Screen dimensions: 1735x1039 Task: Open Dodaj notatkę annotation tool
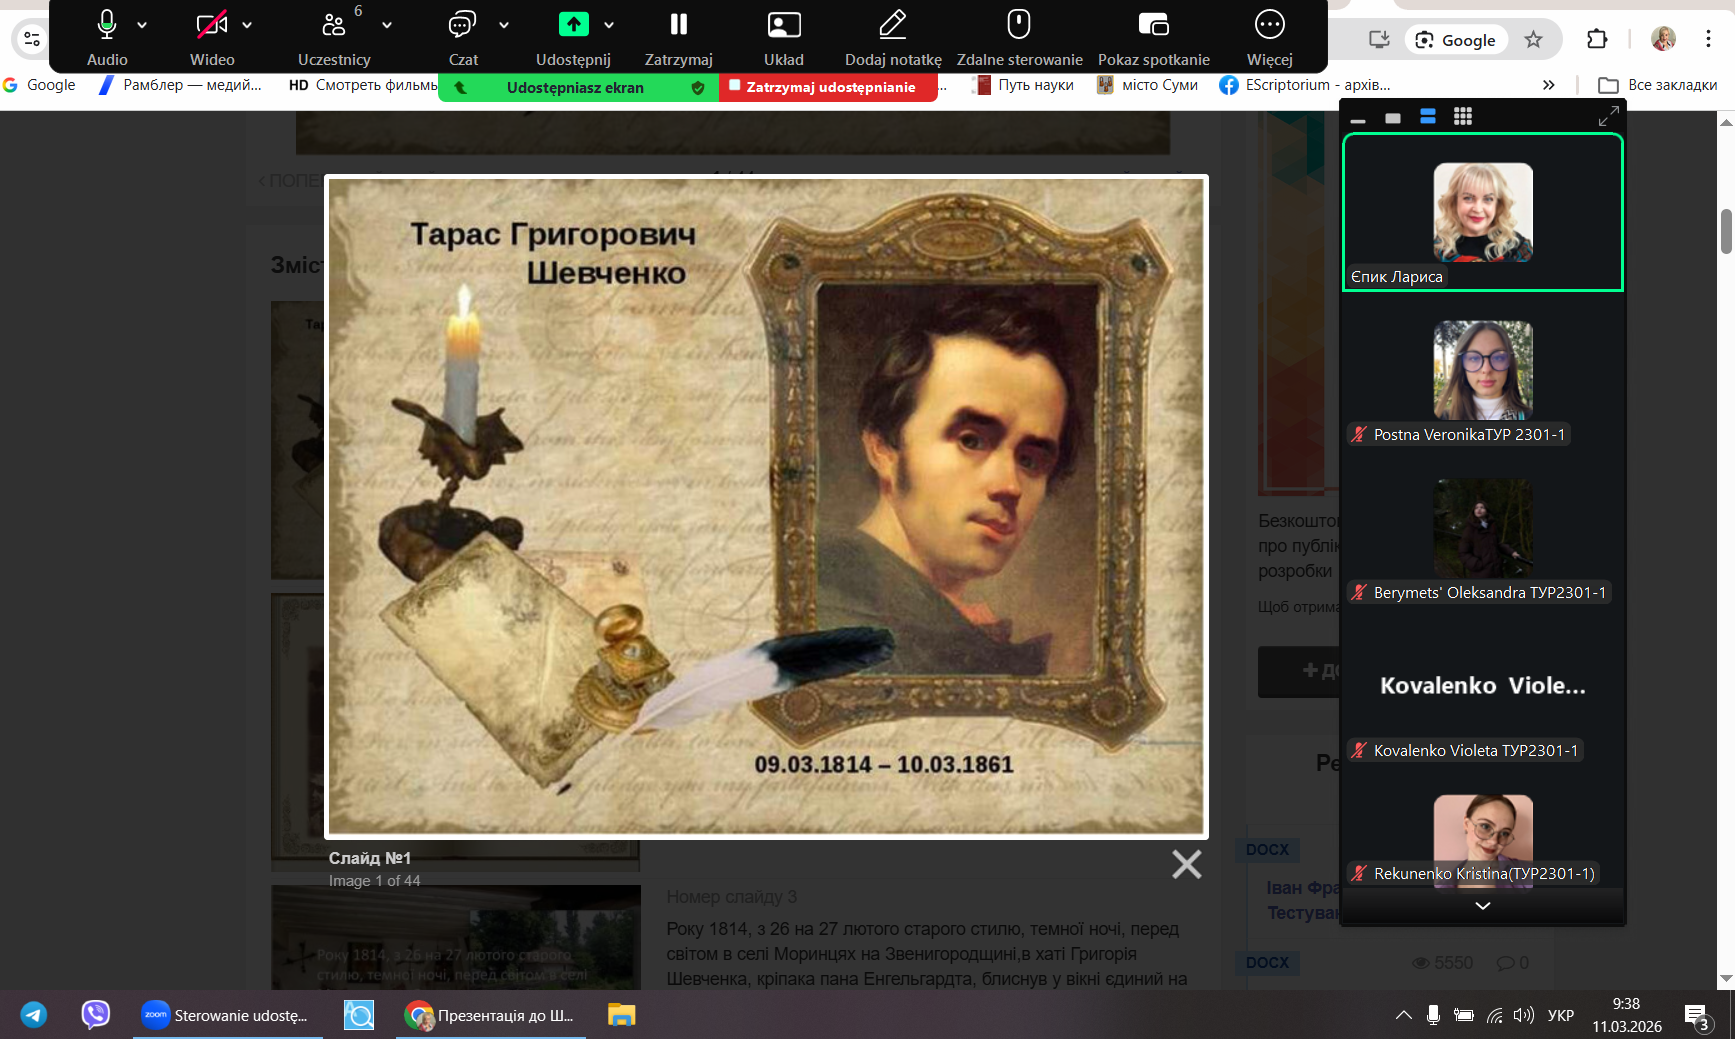point(892,25)
